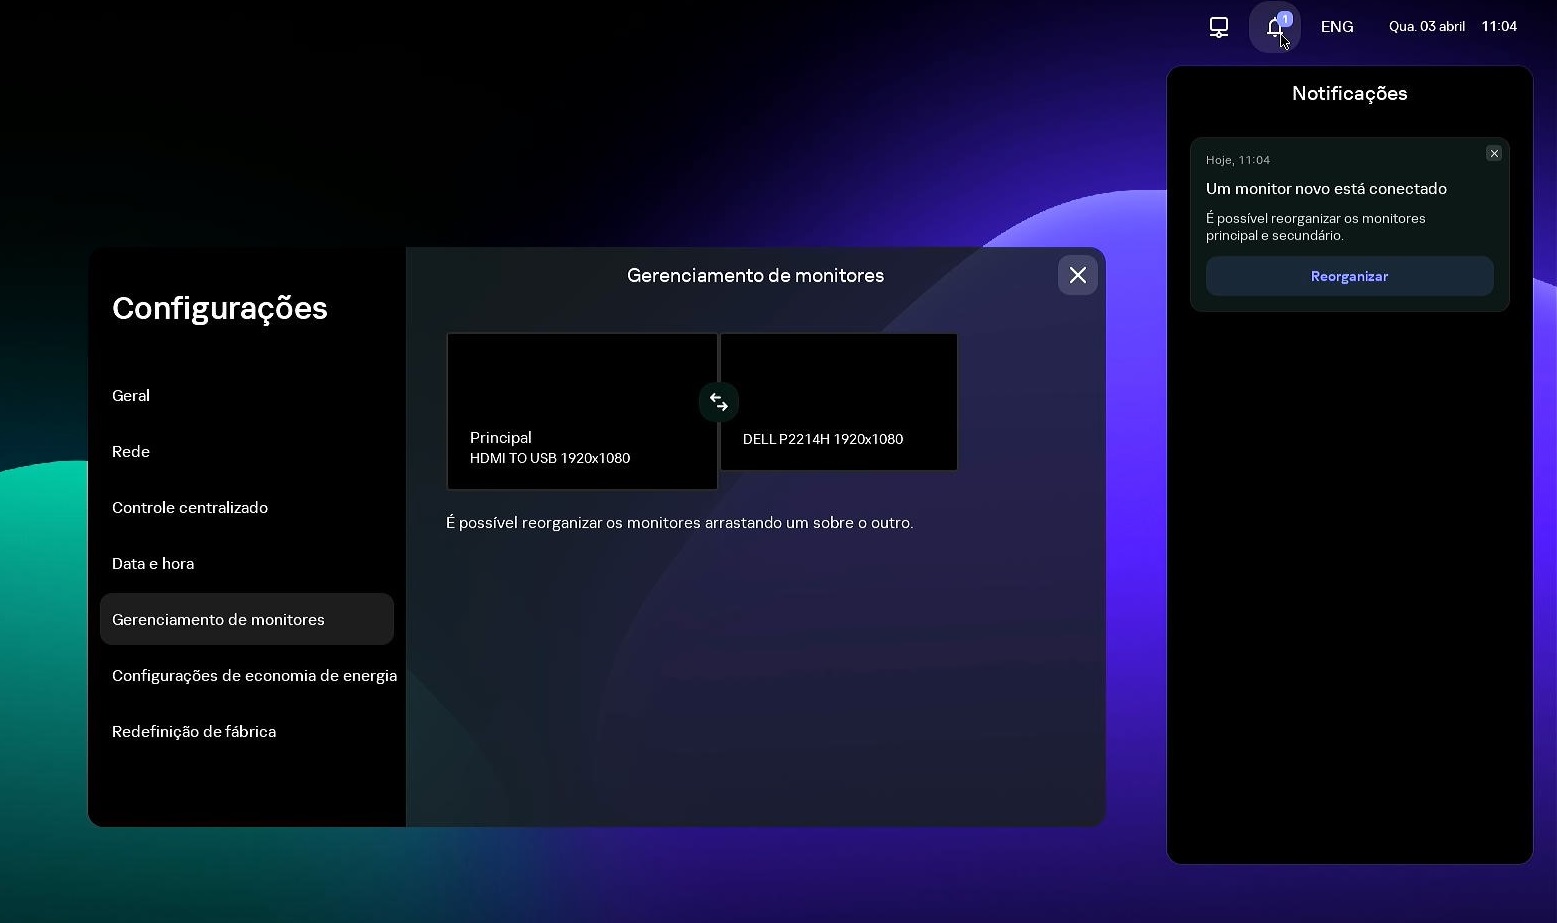
Task: Select Data e hora settings
Action: pos(153,563)
